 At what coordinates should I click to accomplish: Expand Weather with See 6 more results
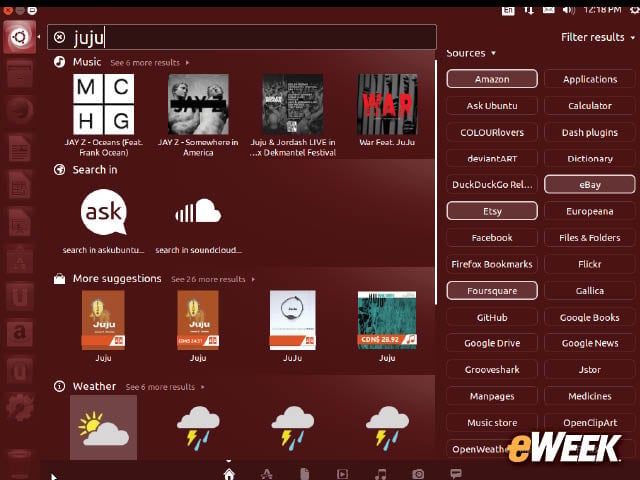pyautogui.click(x=165, y=387)
